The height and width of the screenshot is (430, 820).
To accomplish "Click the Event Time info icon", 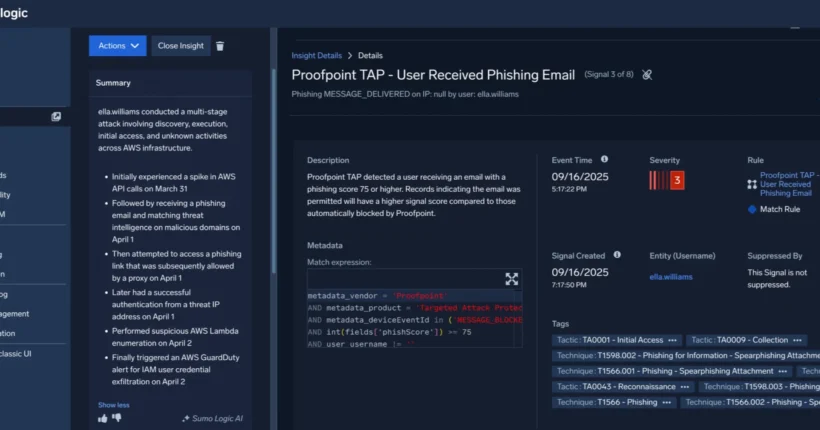I will (605, 159).
